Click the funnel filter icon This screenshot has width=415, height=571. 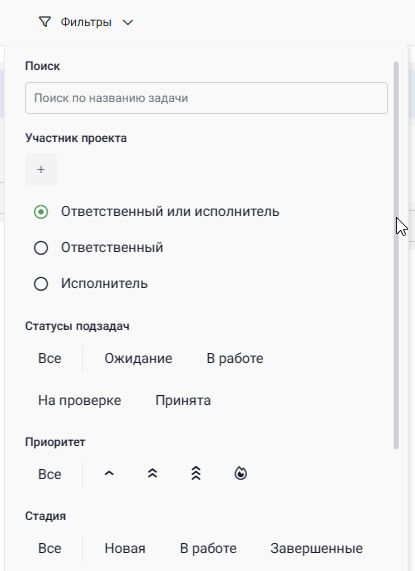[44, 22]
